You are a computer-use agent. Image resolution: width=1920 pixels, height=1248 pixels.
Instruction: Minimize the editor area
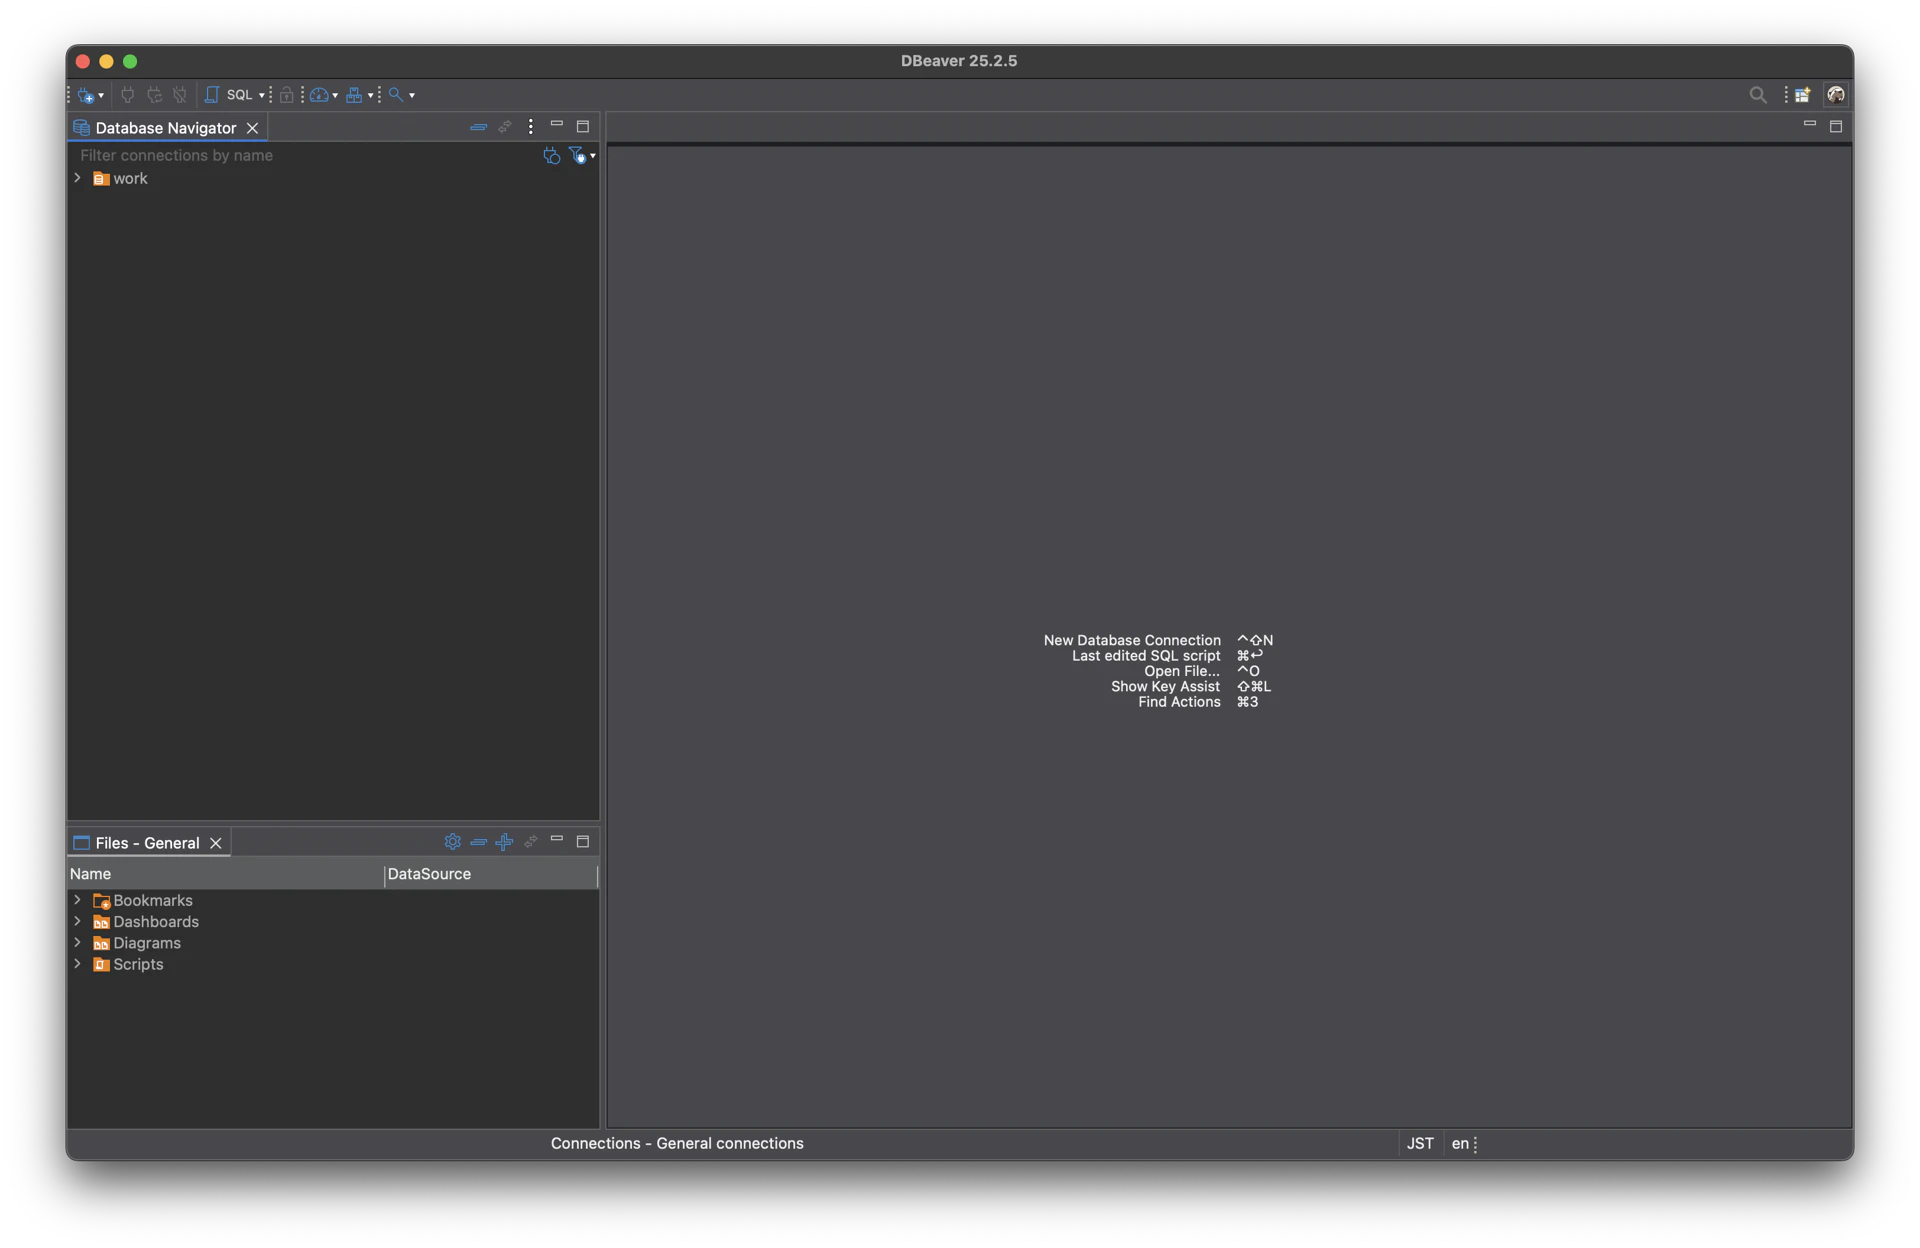pyautogui.click(x=1809, y=124)
